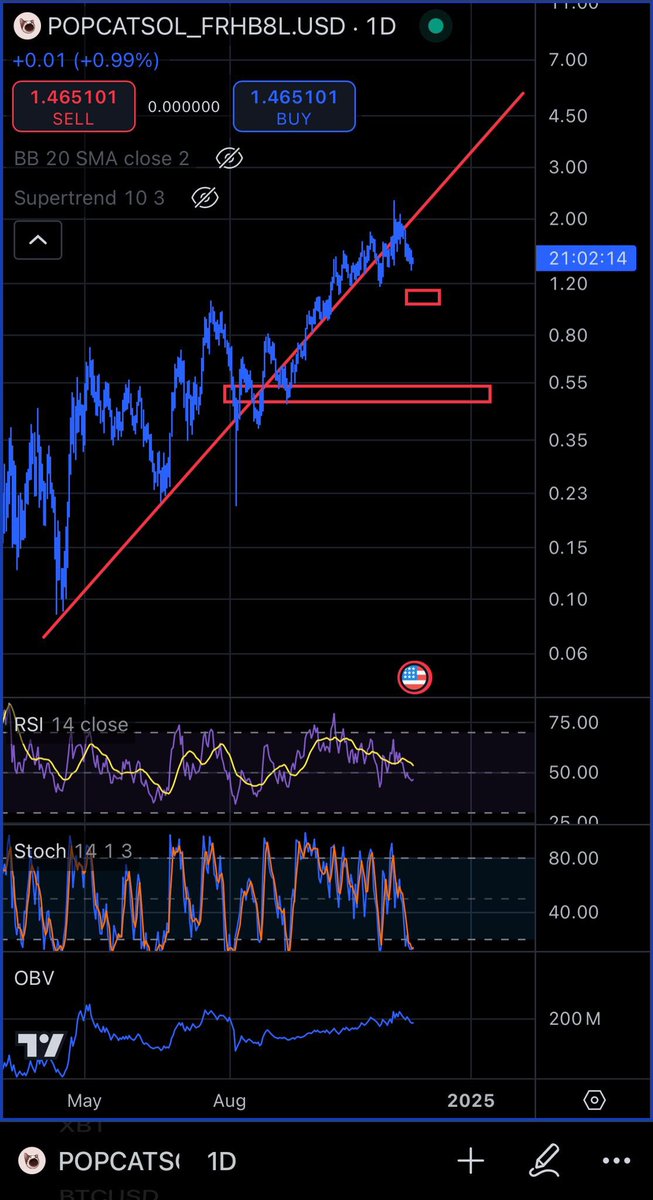Click the +0.01 (+0.99%) change value
Image resolution: width=653 pixels, height=1200 pixels.
(86, 61)
